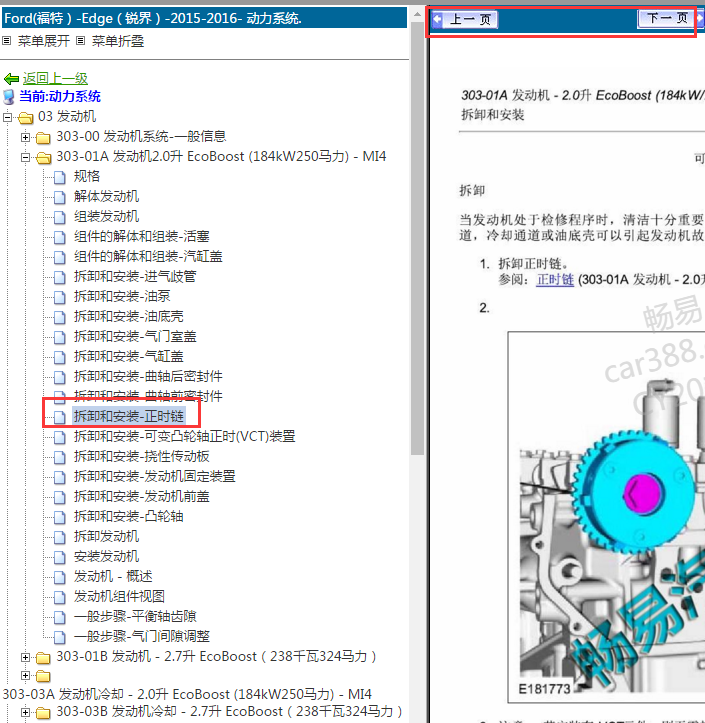The height and width of the screenshot is (723, 705).
Task: Click page icon beside 发动机组件视图
Action: pos(59,597)
